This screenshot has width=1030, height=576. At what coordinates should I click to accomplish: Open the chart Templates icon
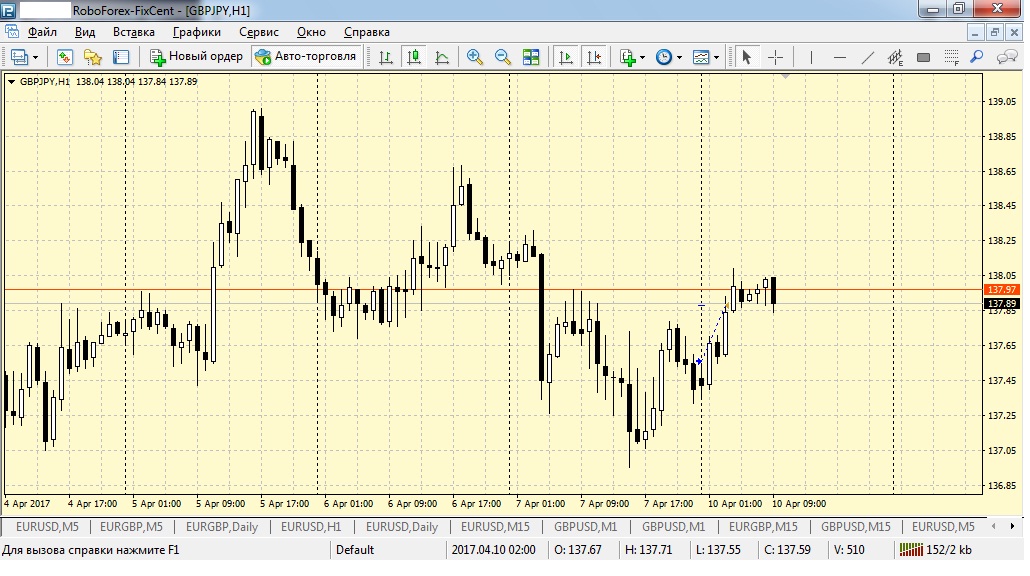coord(701,57)
